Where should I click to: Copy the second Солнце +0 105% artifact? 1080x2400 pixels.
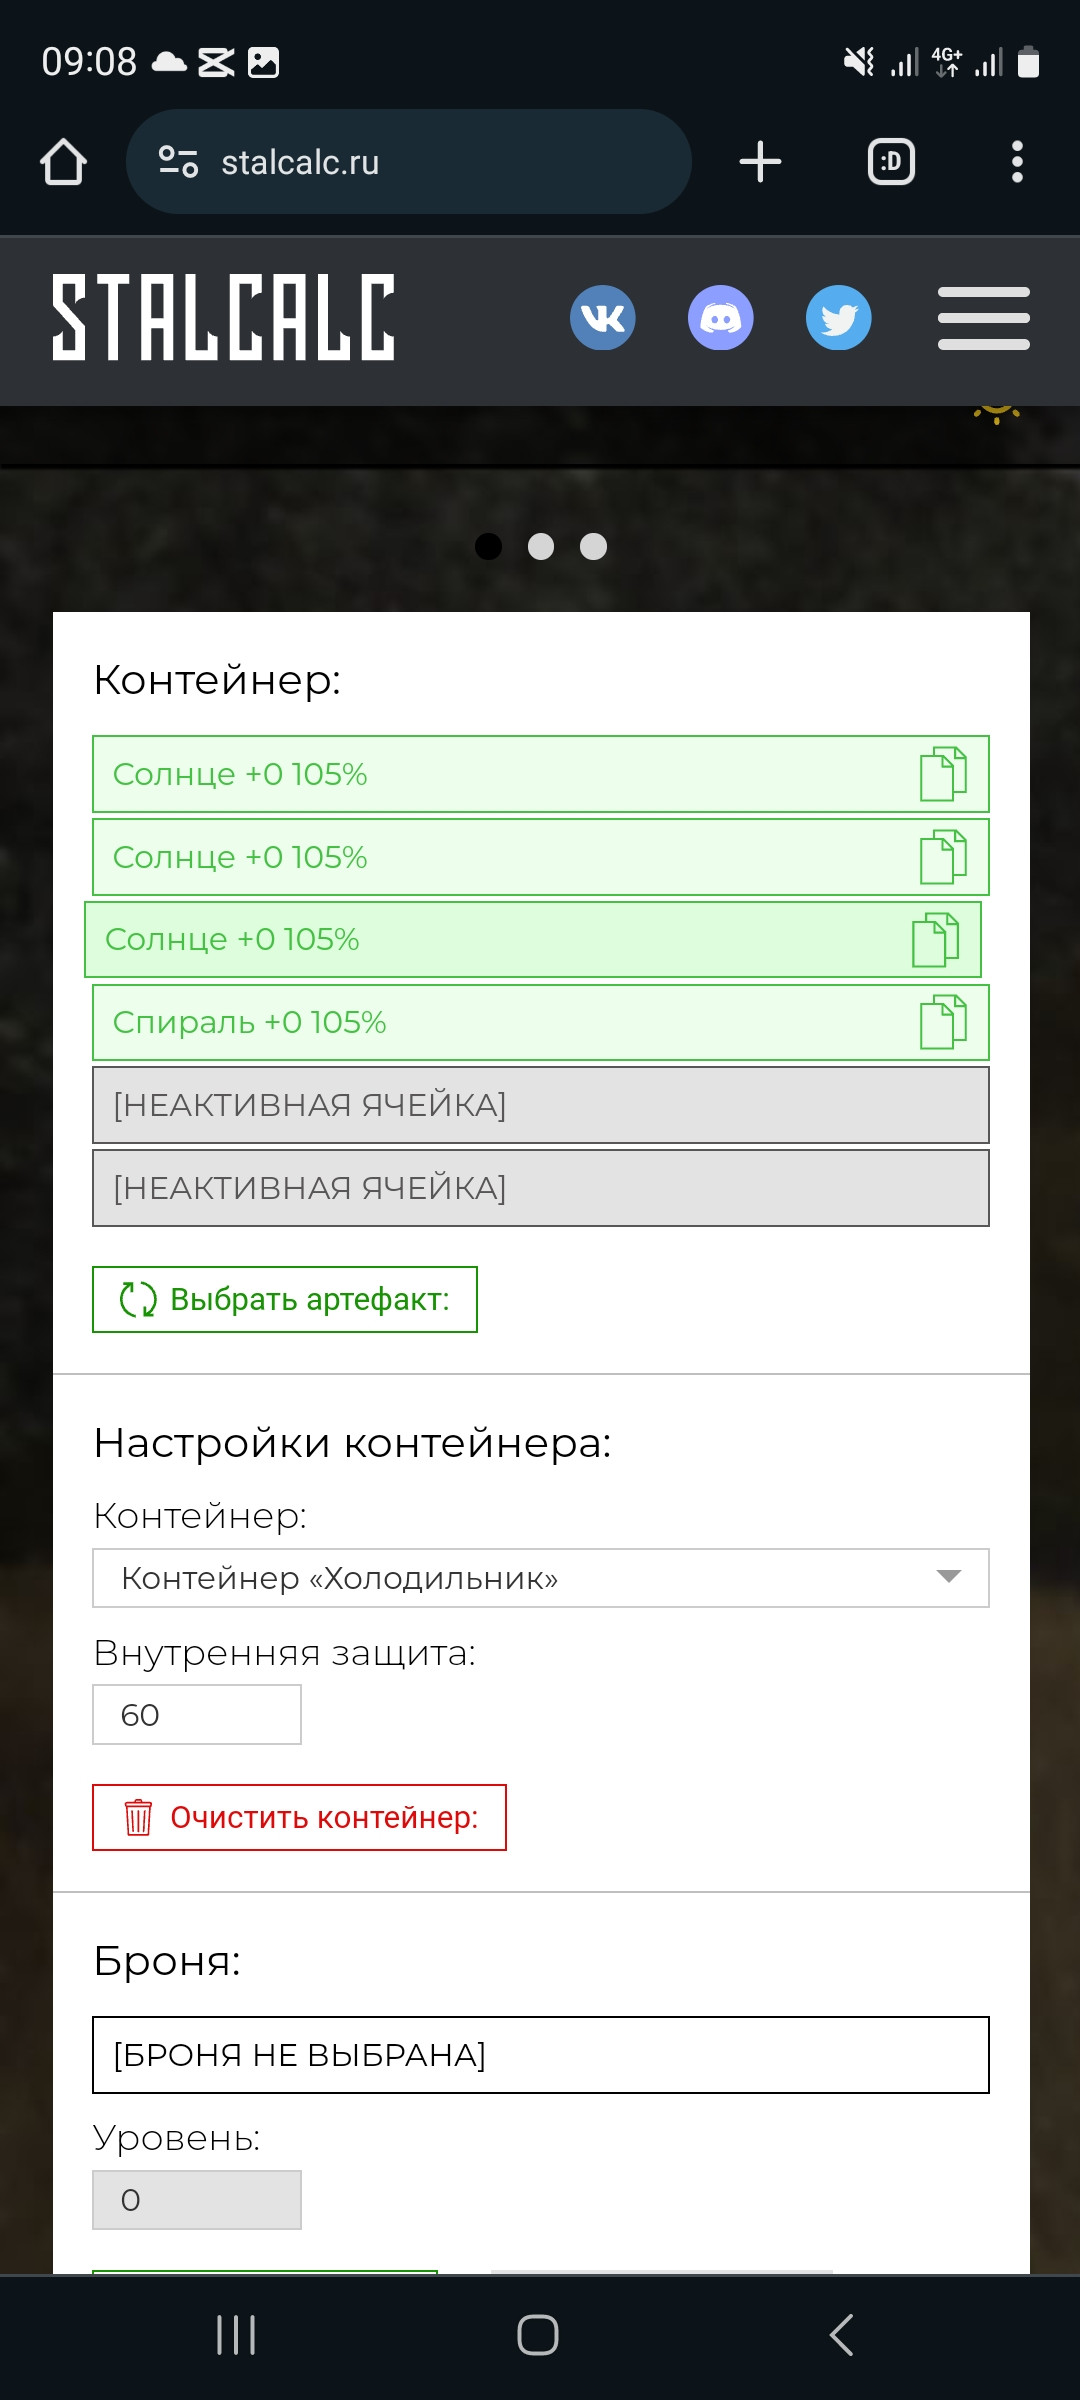click(x=943, y=857)
